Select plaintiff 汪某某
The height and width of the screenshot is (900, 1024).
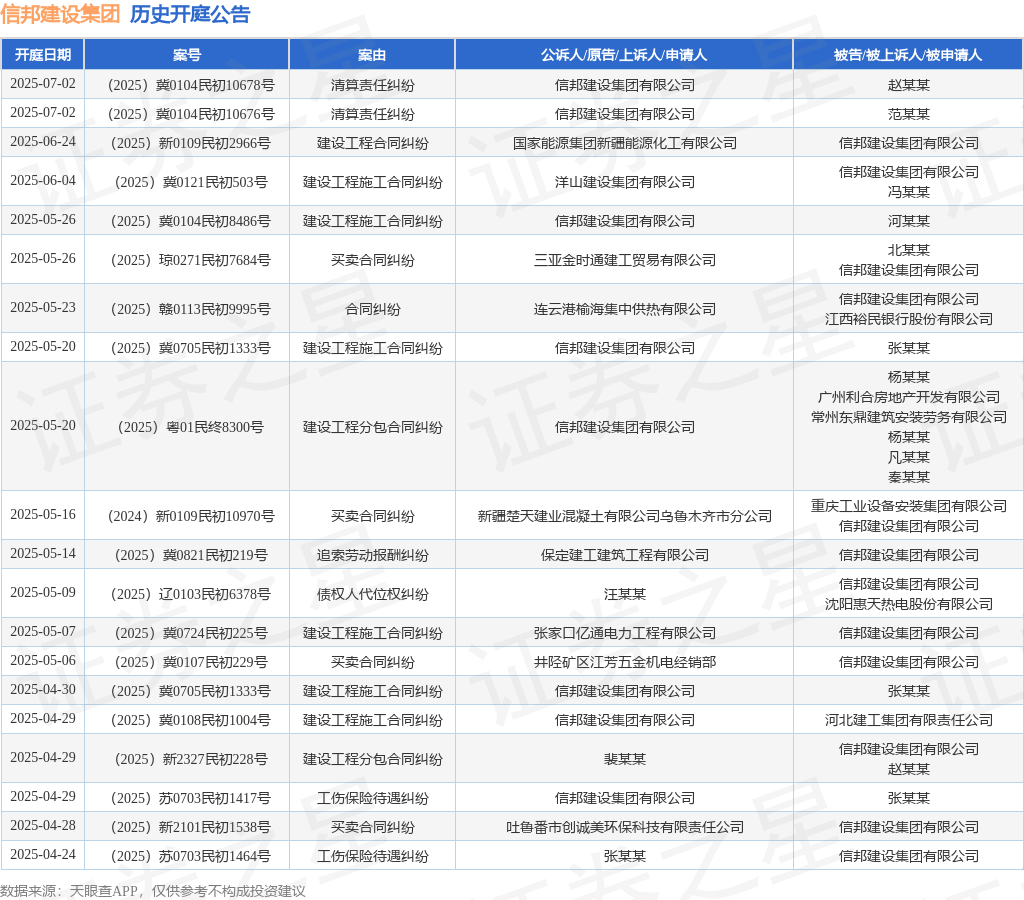(x=624, y=594)
